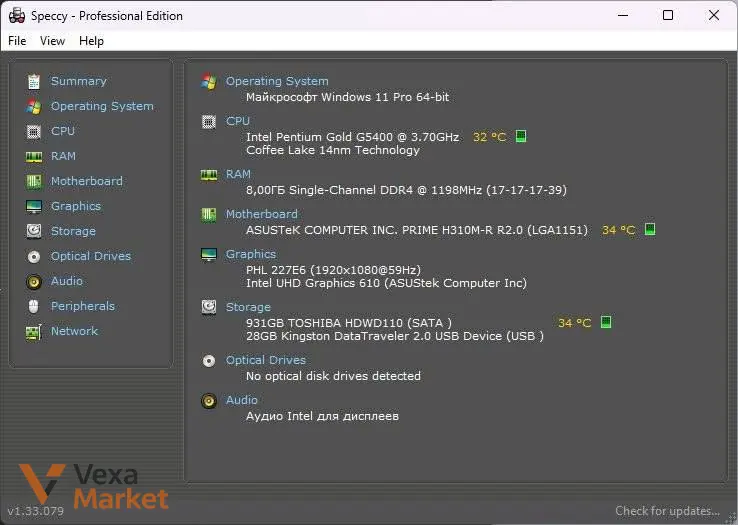Click the CPU chip icon in sidebar

(34, 131)
